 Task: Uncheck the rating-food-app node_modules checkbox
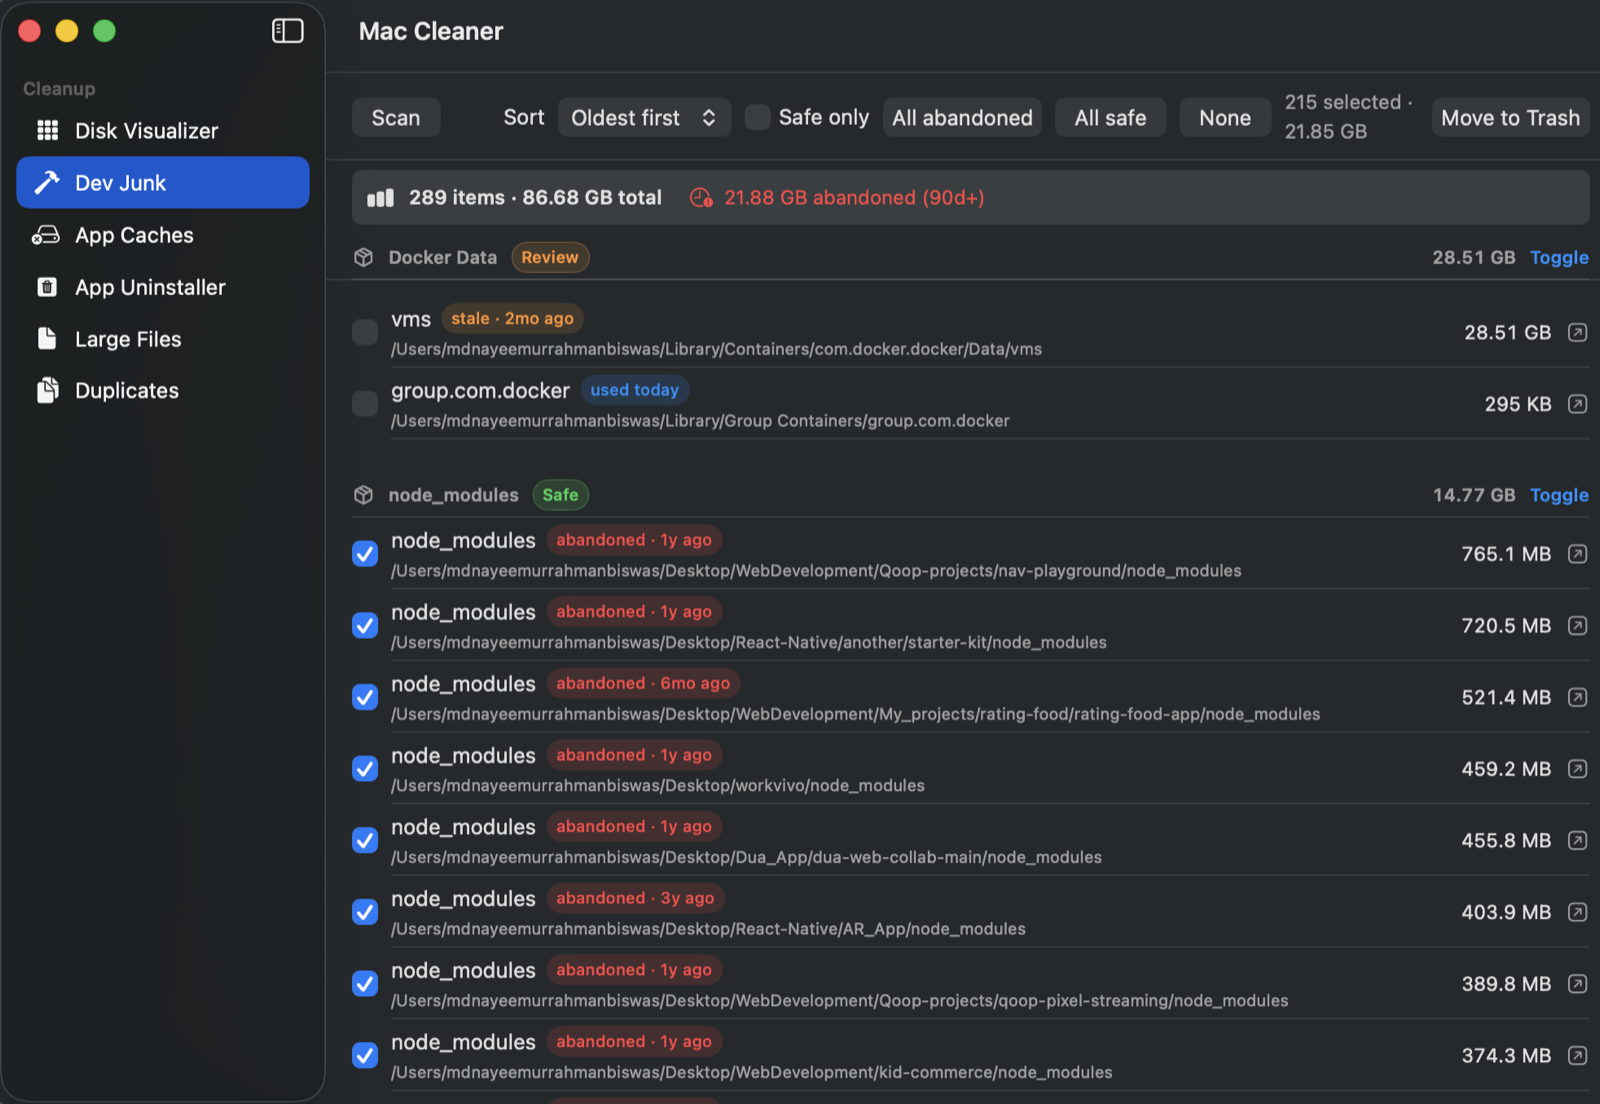(365, 697)
